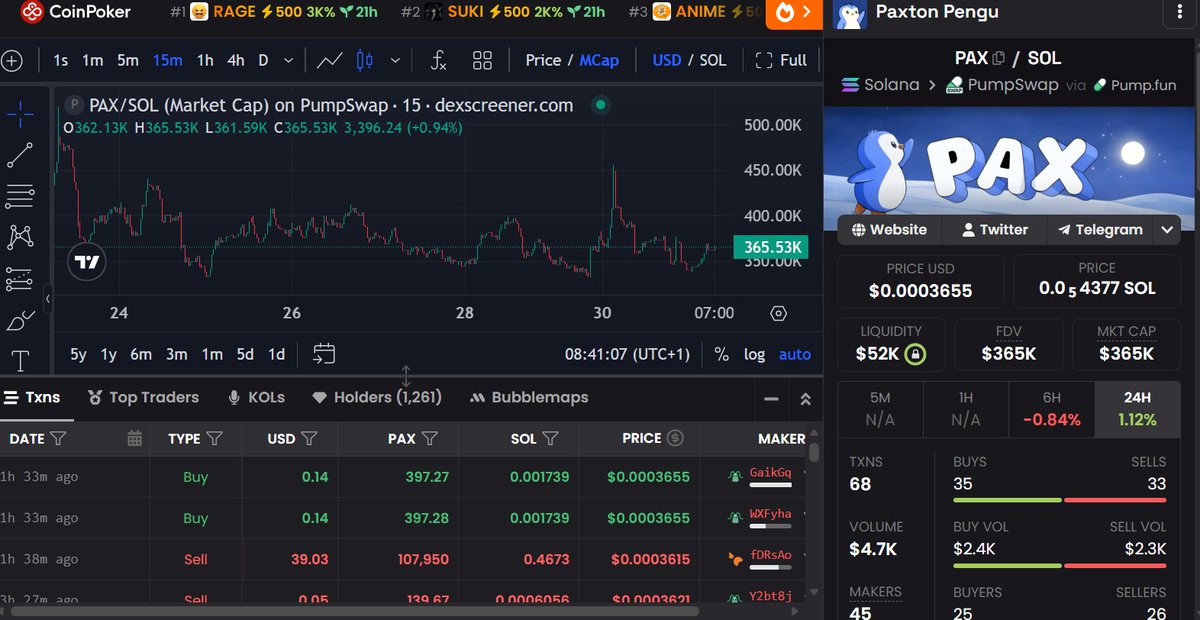This screenshot has height=620, width=1200.
Task: Filter transactions by PAX amount
Action: (x=429, y=438)
